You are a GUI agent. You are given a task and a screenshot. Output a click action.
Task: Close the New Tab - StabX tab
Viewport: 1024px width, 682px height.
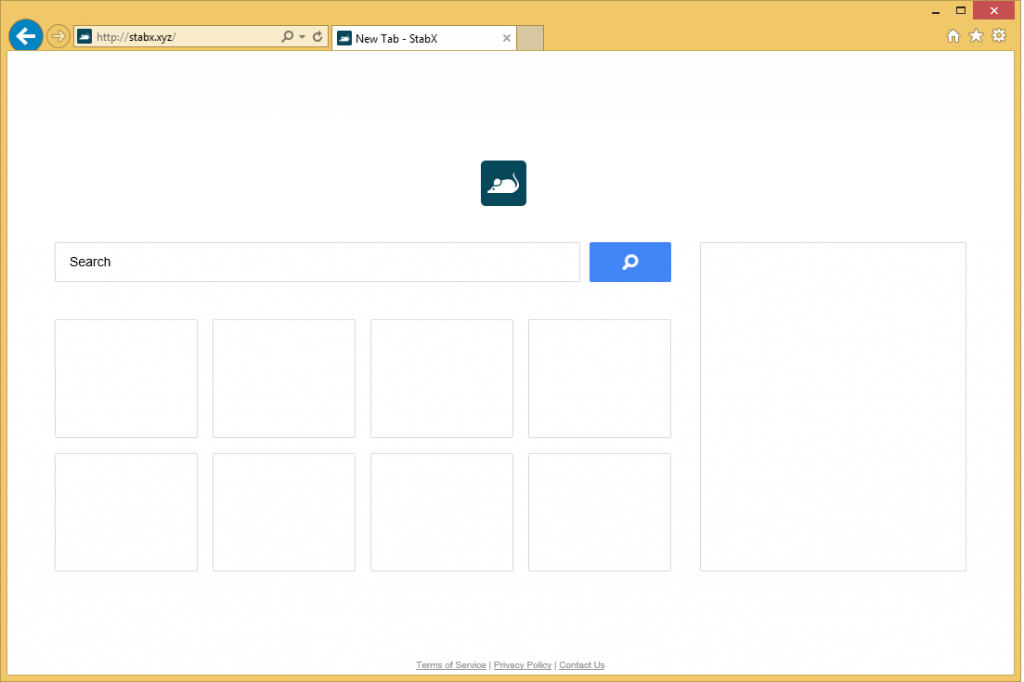click(506, 39)
